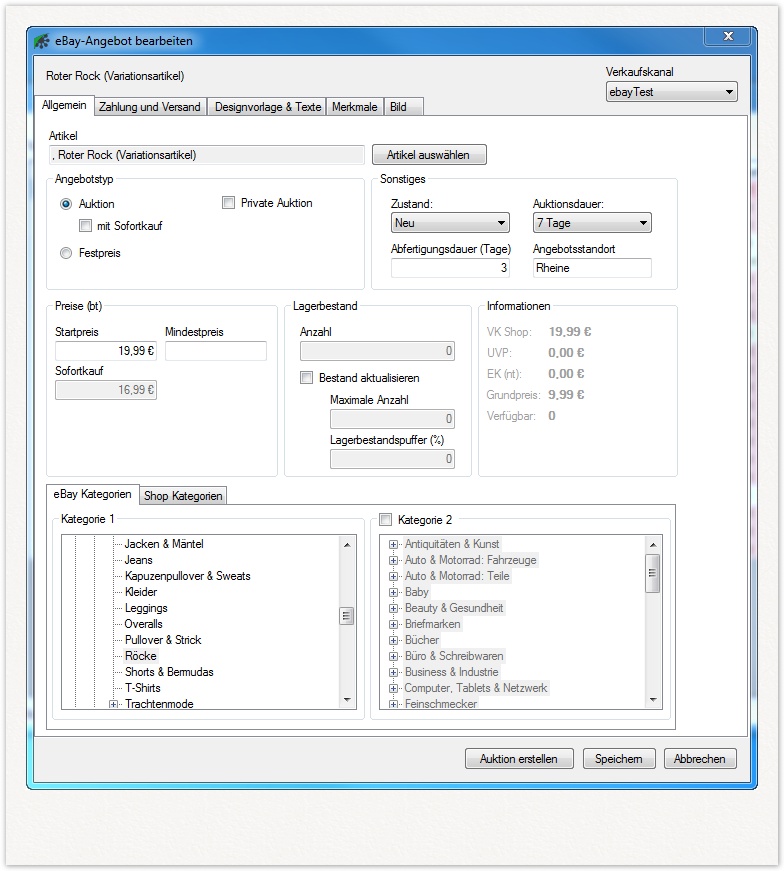
Task: Enable the Kategorie 2 checkbox
Action: pyautogui.click(x=386, y=519)
